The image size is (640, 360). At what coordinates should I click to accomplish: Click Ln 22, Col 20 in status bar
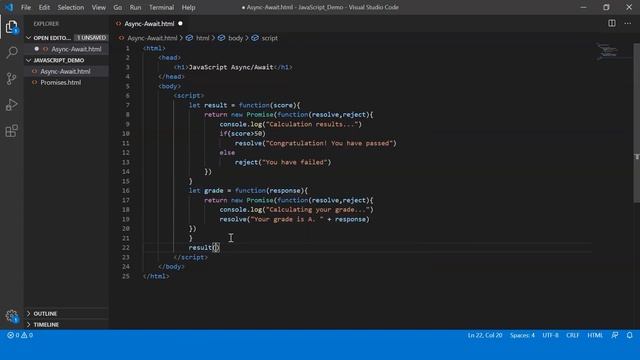485,335
